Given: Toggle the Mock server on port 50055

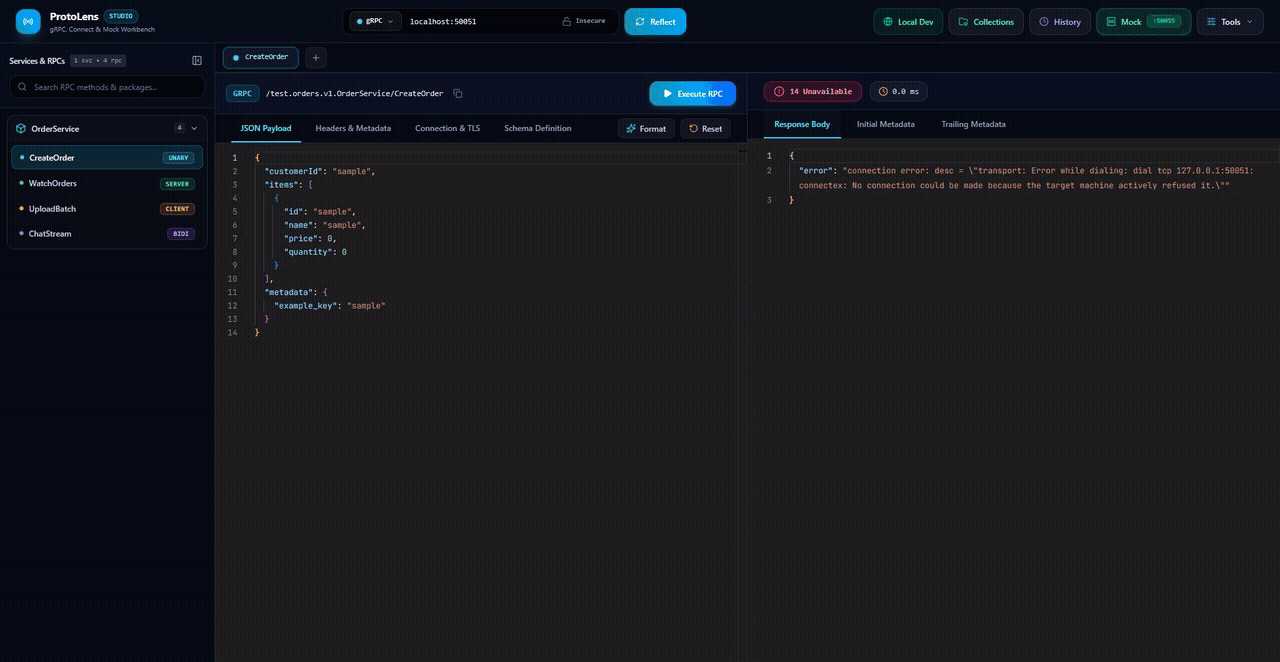Looking at the screenshot, I should pos(1143,21).
